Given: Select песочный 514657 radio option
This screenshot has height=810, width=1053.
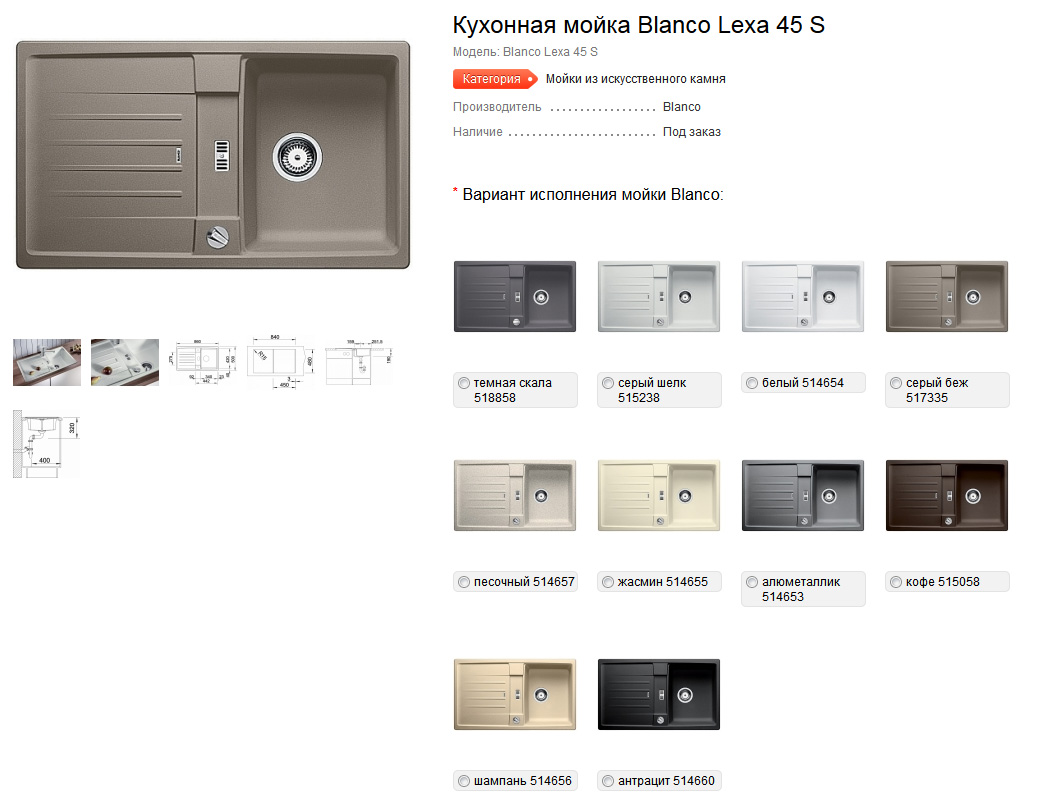Looking at the screenshot, I should pyautogui.click(x=464, y=582).
